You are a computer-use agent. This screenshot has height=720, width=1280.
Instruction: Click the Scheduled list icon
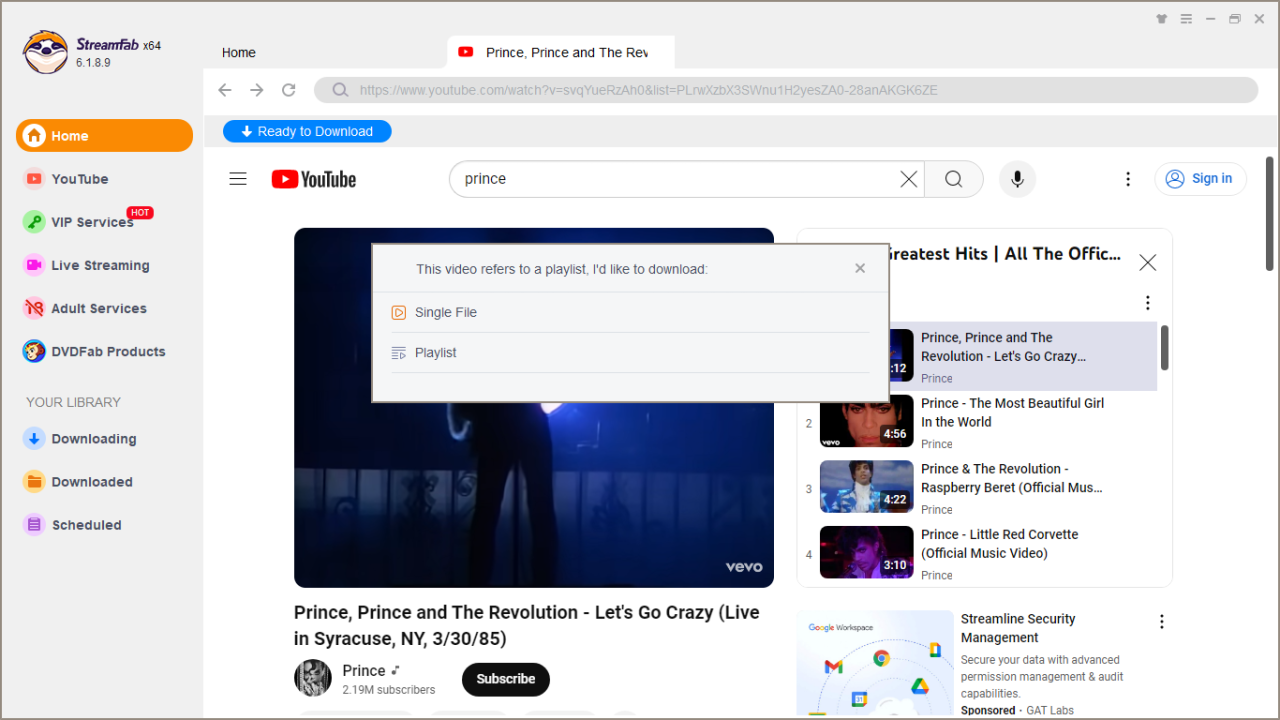(x=34, y=524)
